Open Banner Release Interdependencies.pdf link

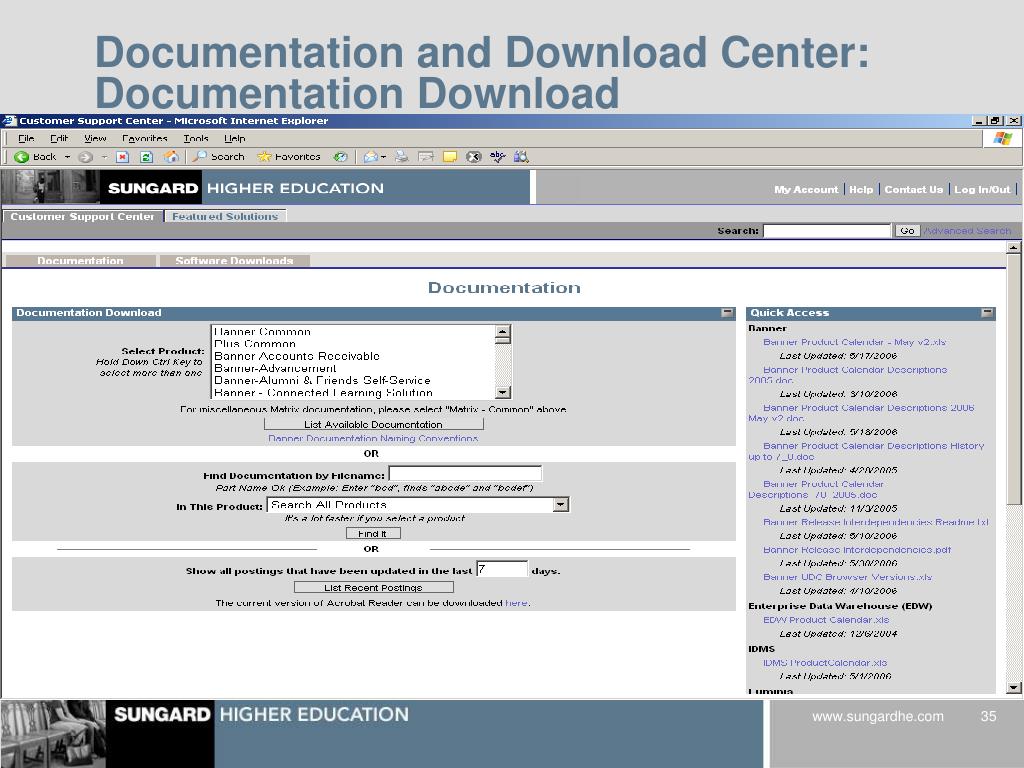(857, 550)
